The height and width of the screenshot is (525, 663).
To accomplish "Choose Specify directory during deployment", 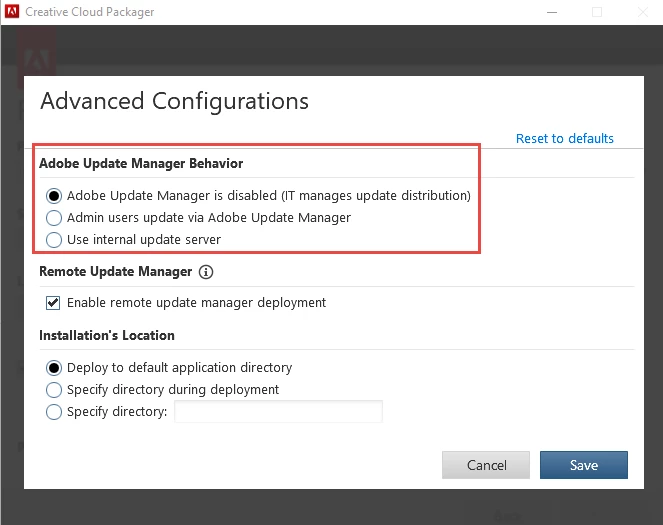I will (x=54, y=390).
